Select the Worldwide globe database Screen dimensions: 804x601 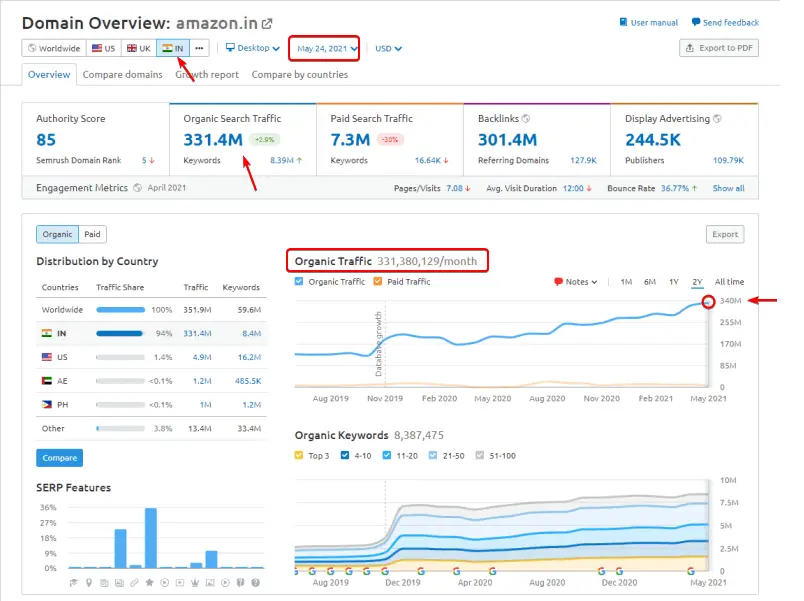pyautogui.click(x=54, y=48)
